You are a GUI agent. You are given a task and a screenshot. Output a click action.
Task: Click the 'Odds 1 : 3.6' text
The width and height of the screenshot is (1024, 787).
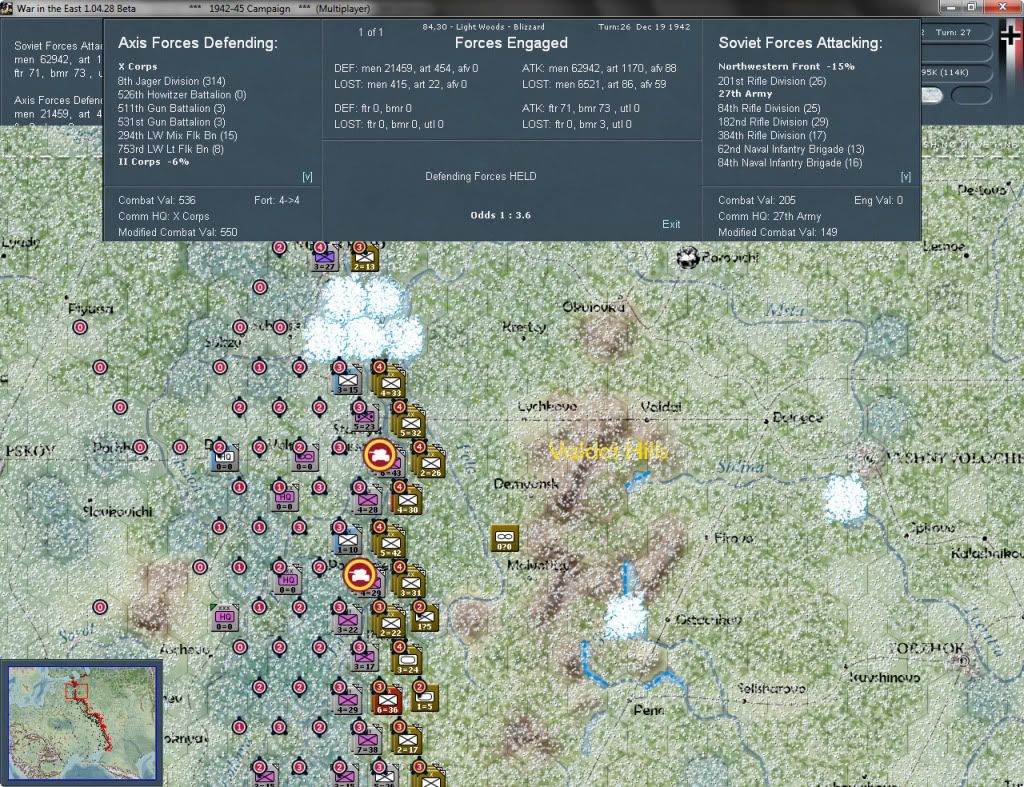click(x=500, y=216)
